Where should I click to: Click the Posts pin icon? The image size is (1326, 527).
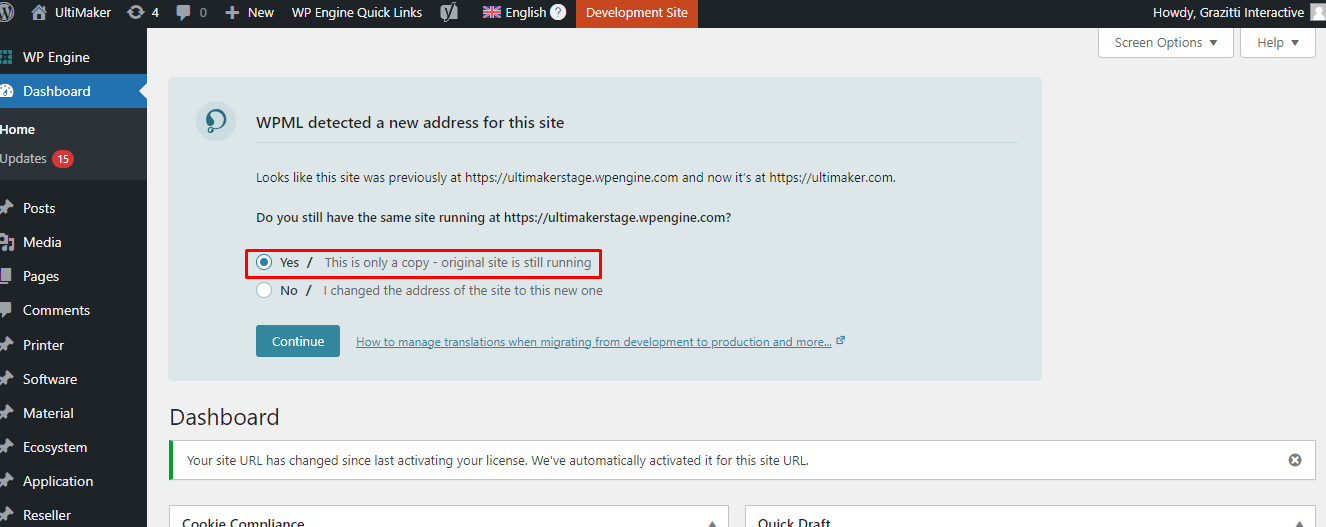click(6, 208)
